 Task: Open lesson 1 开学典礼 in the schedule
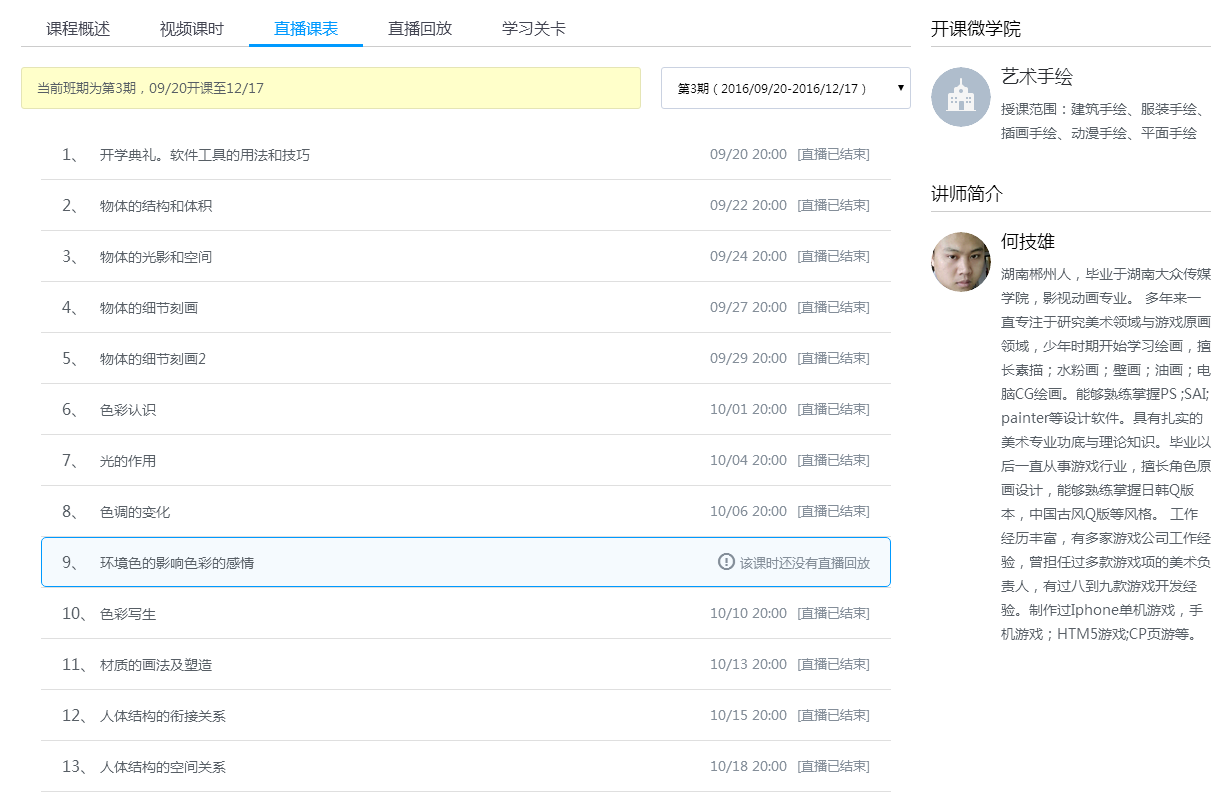coord(205,155)
